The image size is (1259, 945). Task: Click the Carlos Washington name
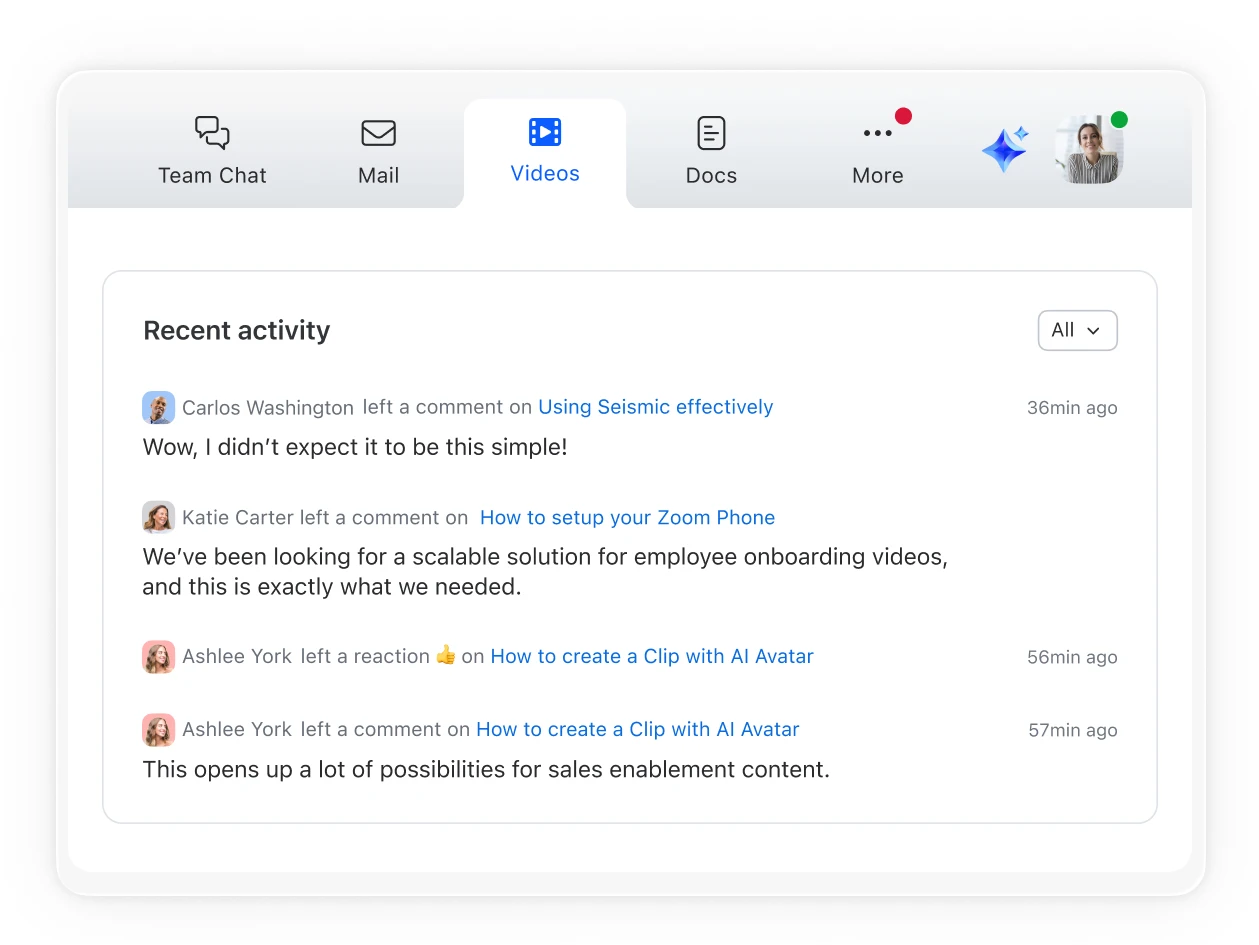click(267, 407)
